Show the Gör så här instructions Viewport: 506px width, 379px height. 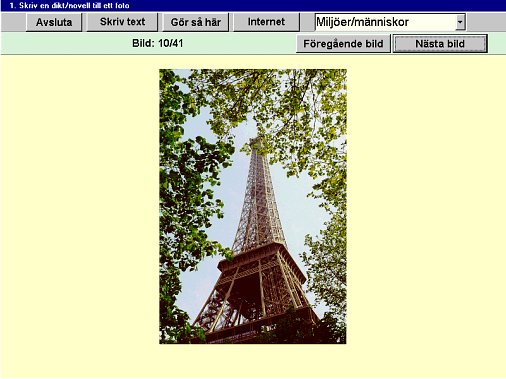click(195, 22)
